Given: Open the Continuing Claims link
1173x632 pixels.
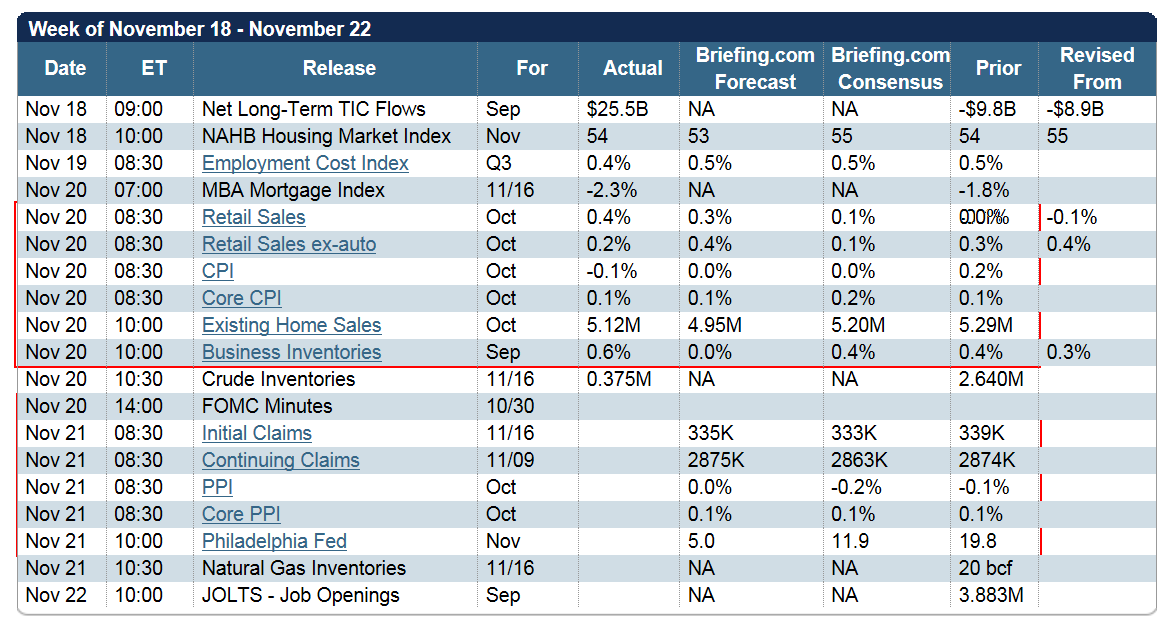Looking at the screenshot, I should tap(280, 460).
